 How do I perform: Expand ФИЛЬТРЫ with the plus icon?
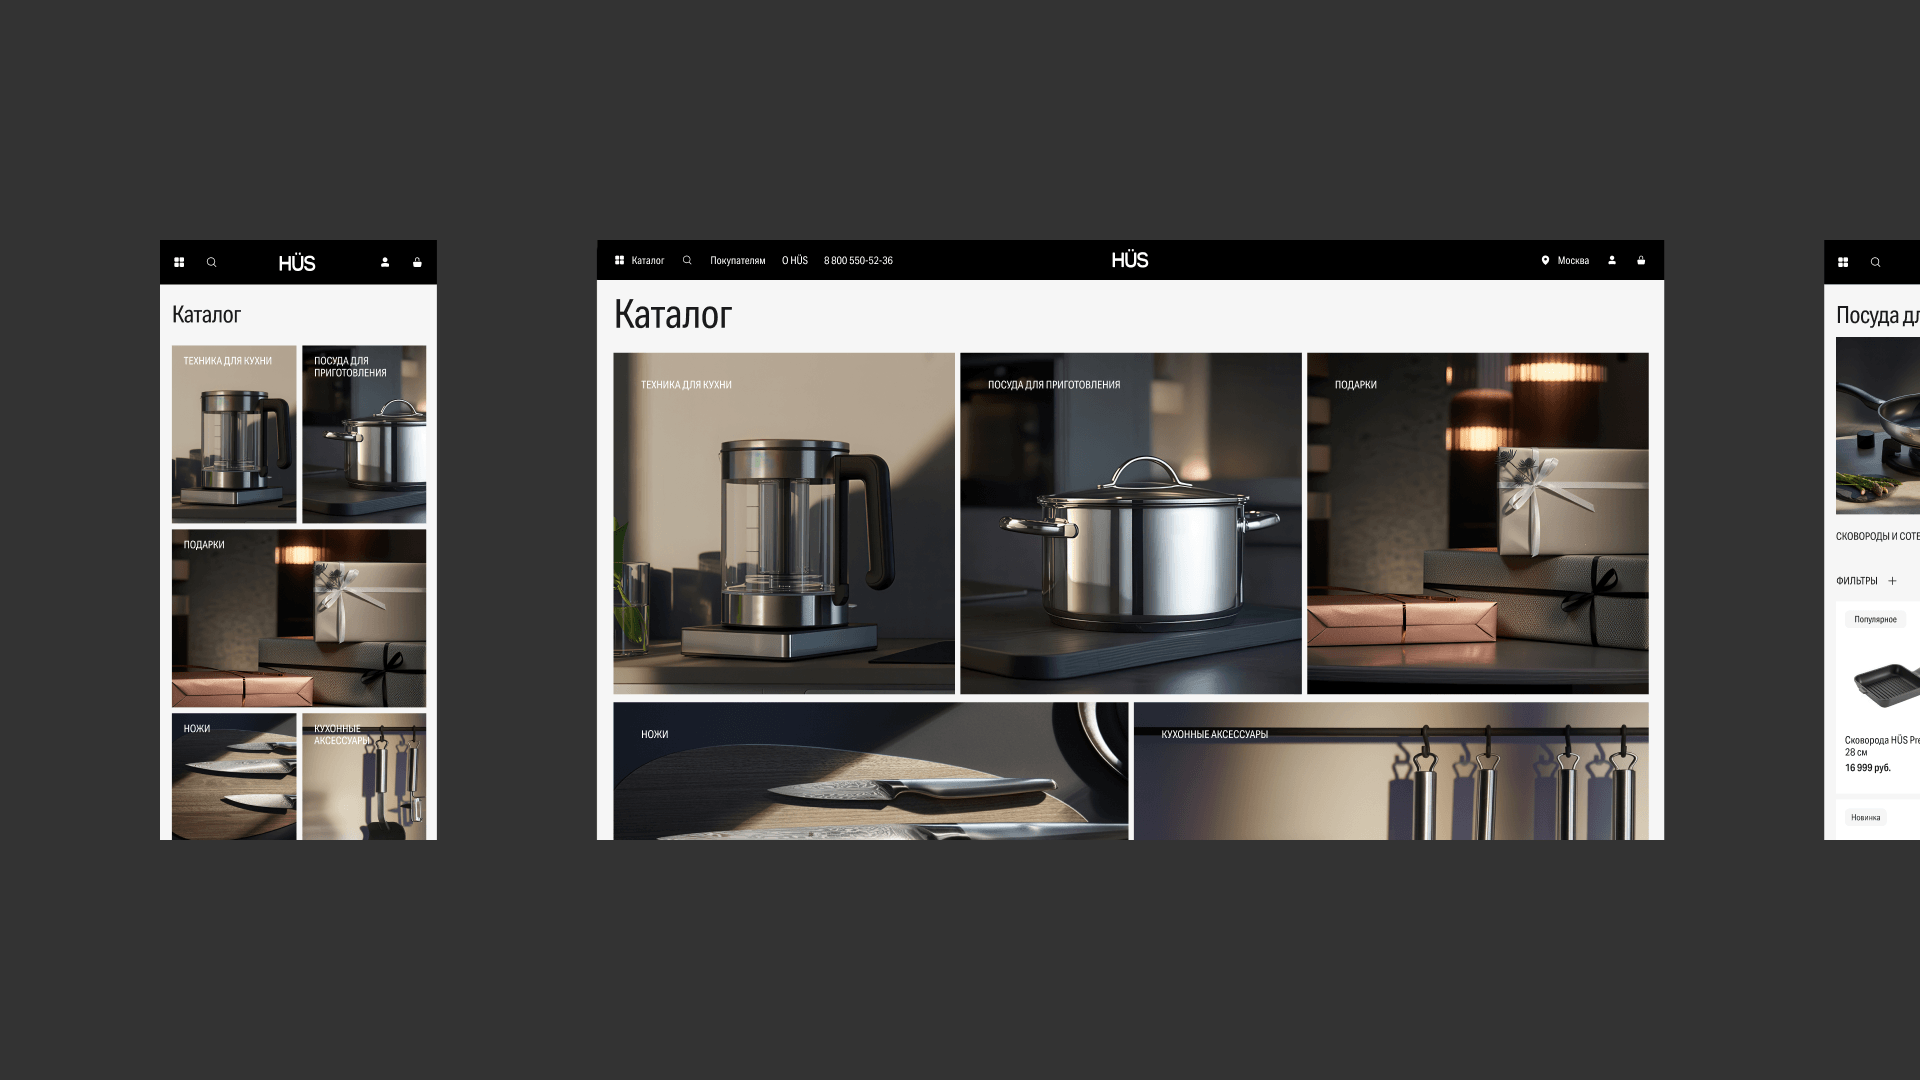click(1892, 581)
